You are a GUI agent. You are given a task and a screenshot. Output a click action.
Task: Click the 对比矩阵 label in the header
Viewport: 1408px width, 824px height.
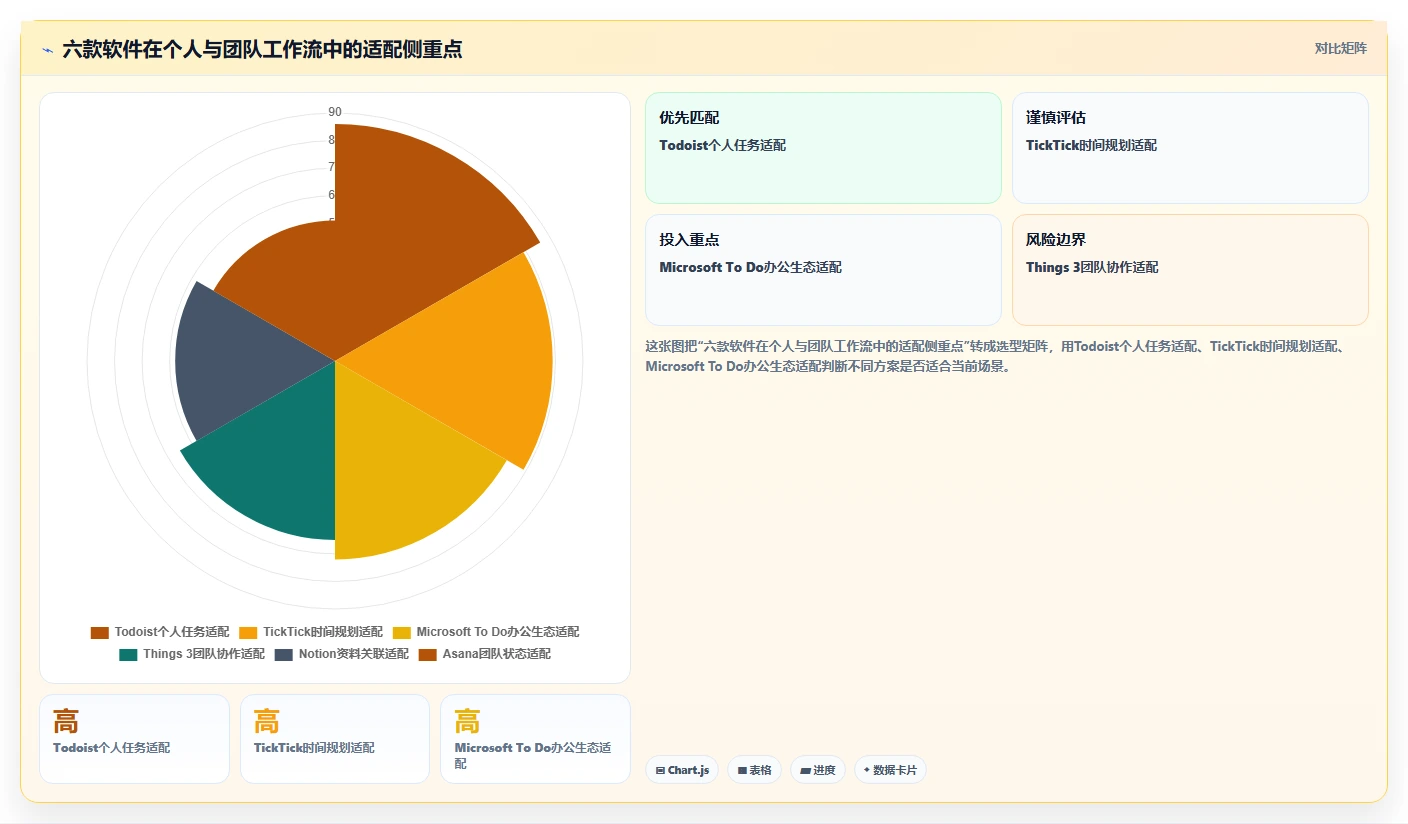pyautogui.click(x=1341, y=48)
